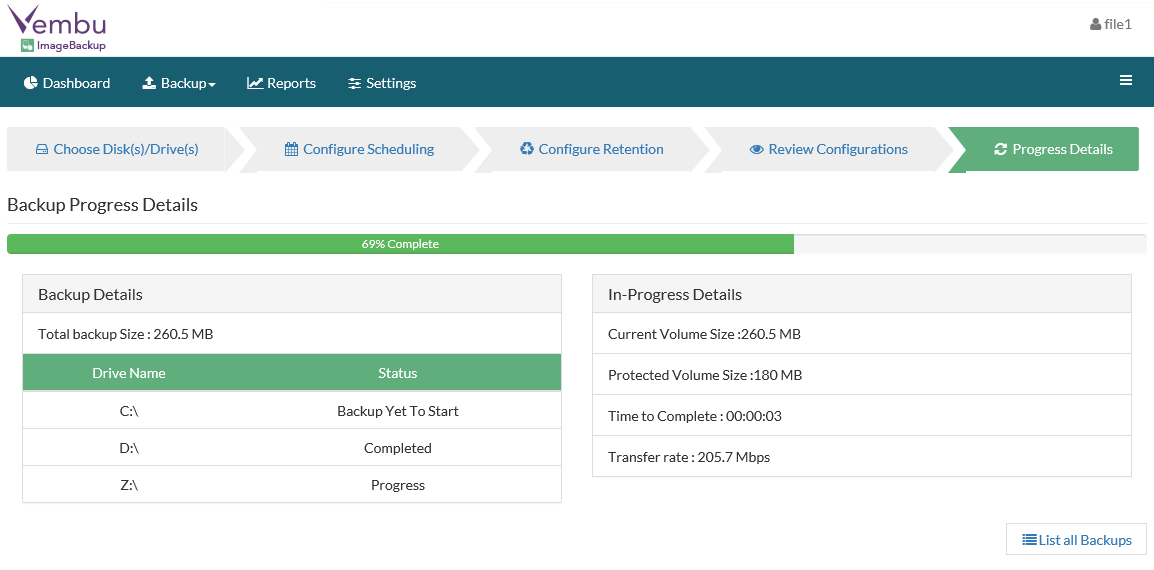
Task: Click the 69% Complete progress bar
Action: point(400,244)
